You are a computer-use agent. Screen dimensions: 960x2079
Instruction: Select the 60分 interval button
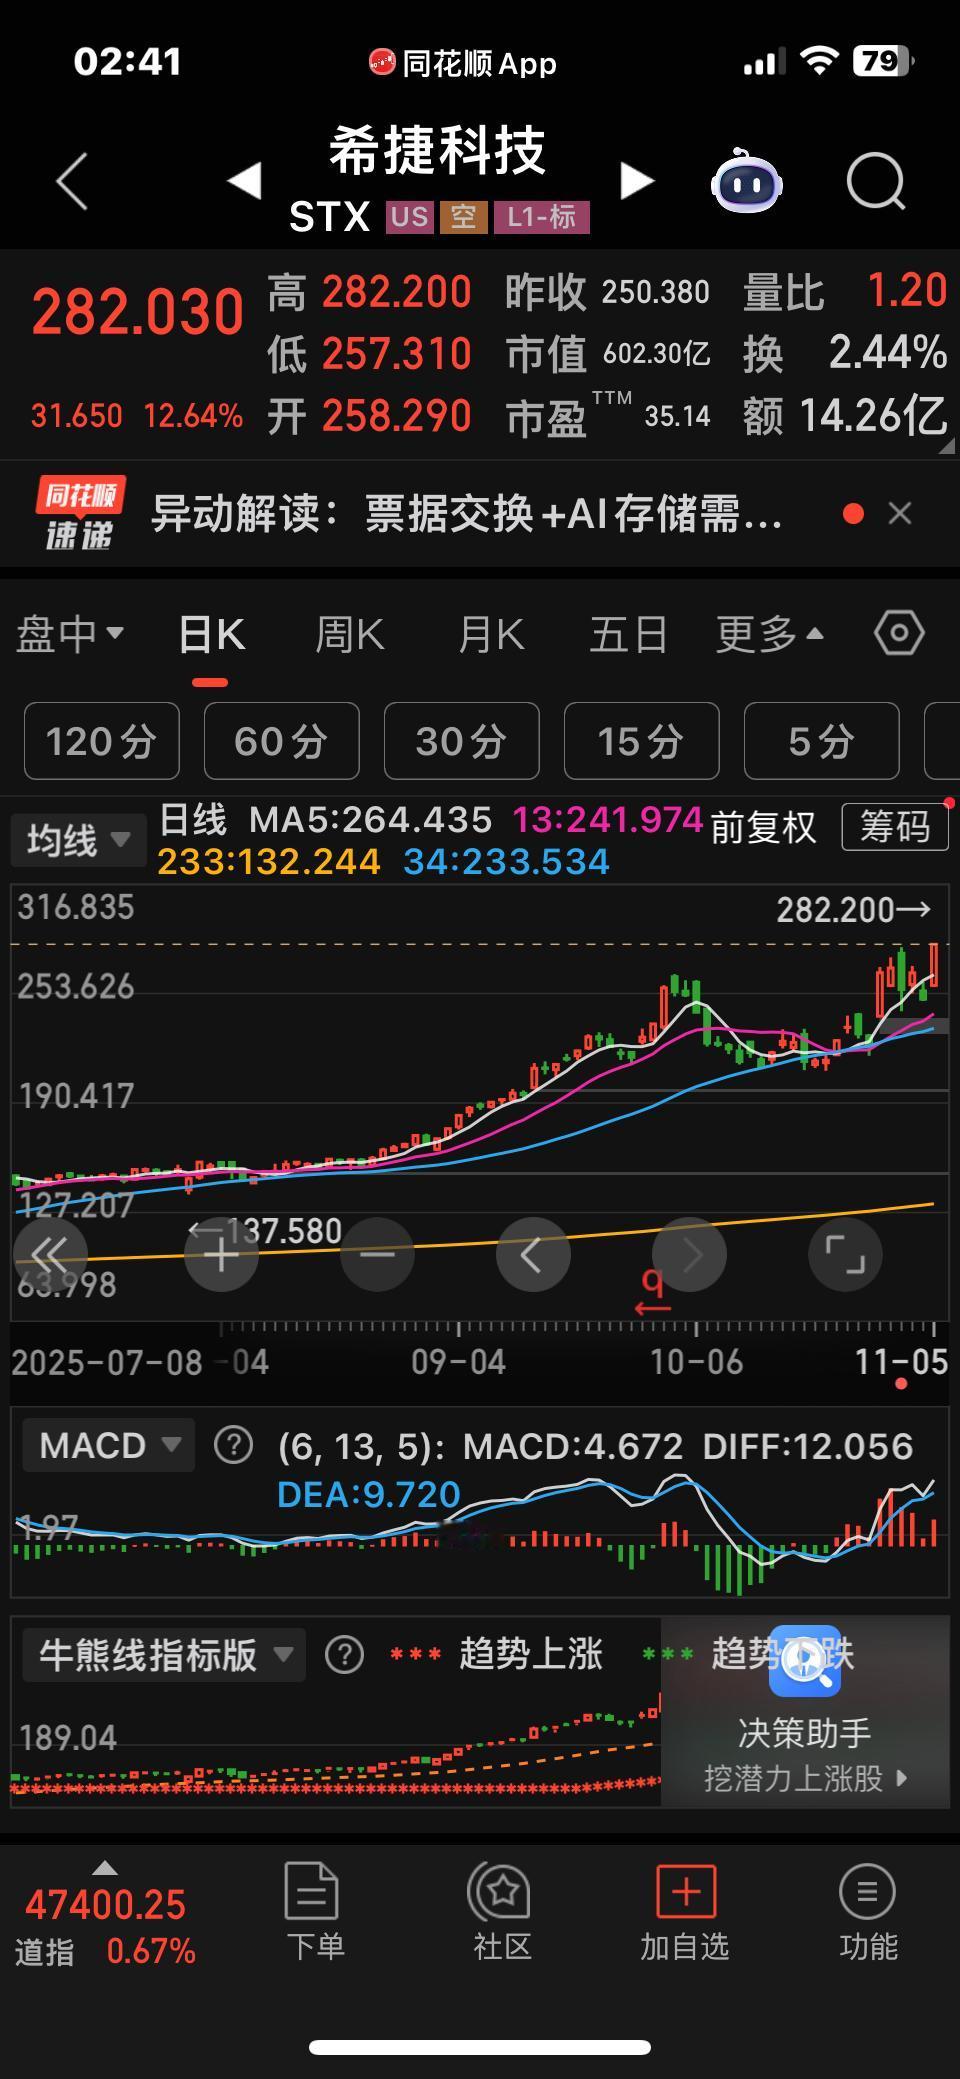tap(282, 741)
